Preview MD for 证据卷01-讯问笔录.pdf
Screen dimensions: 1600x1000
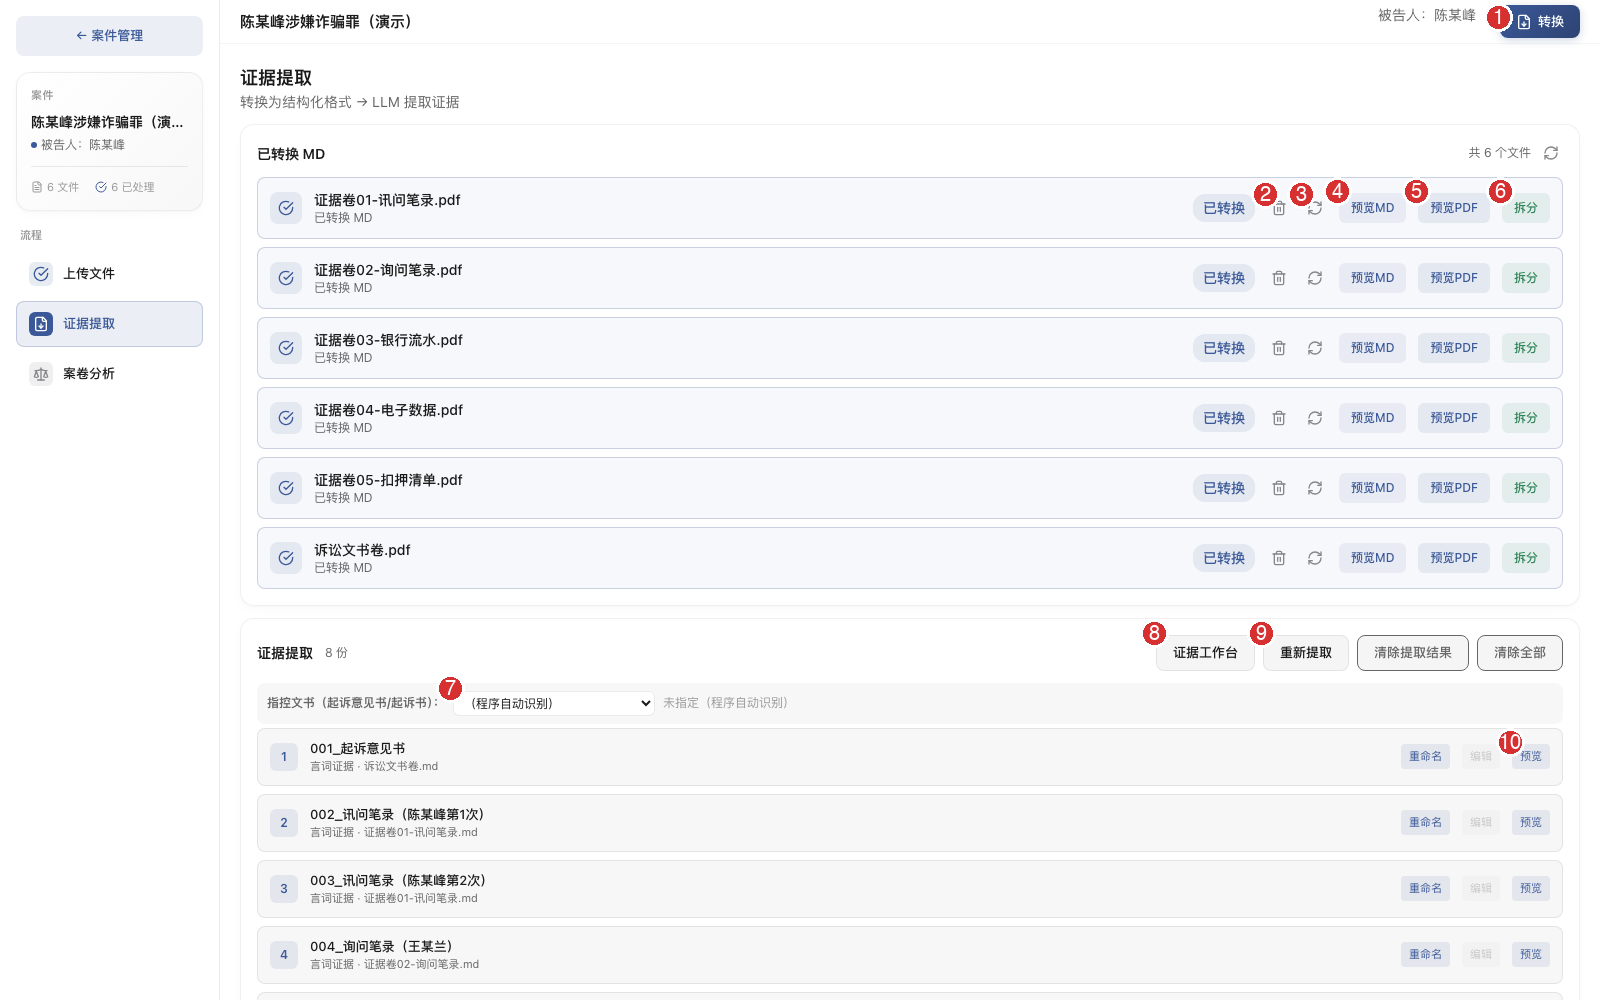(1372, 208)
